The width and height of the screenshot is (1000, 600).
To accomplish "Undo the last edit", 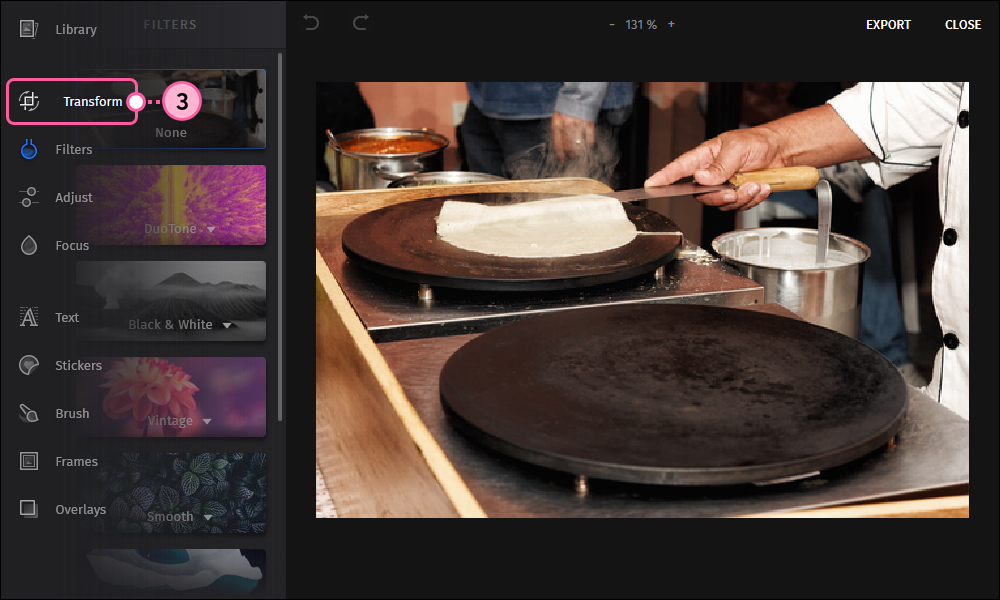I will tap(311, 24).
